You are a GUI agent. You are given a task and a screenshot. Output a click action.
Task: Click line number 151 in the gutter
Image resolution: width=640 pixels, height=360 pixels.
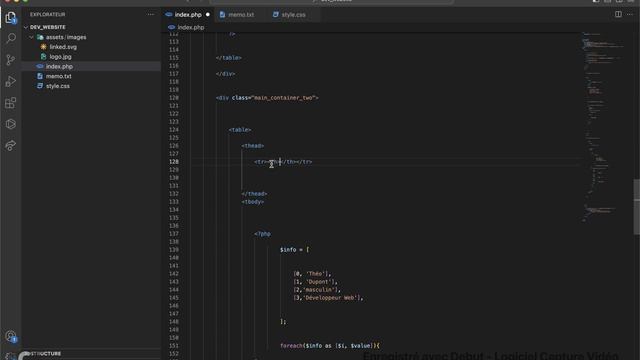(174, 346)
